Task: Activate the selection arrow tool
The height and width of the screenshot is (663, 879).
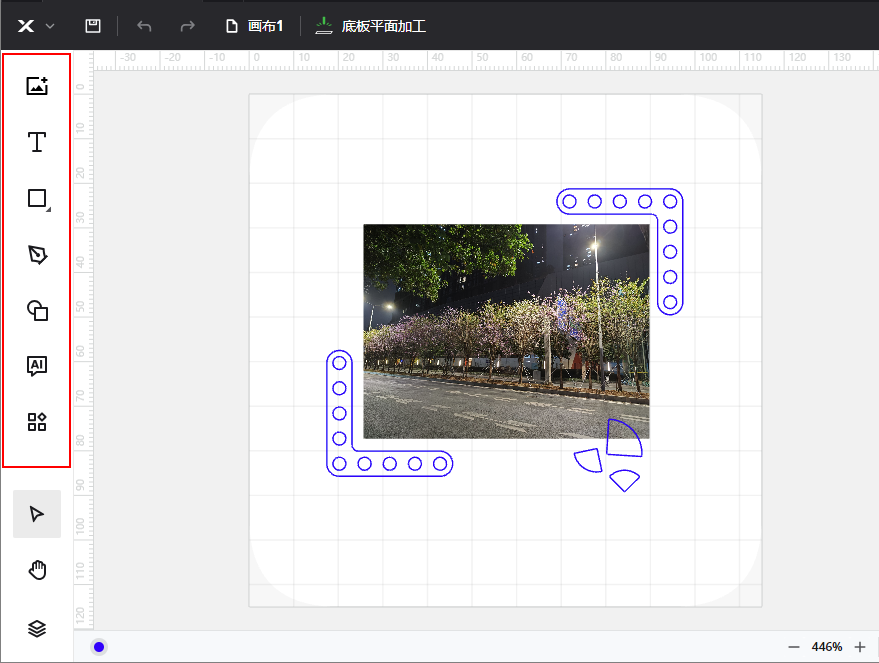Action: click(37, 514)
